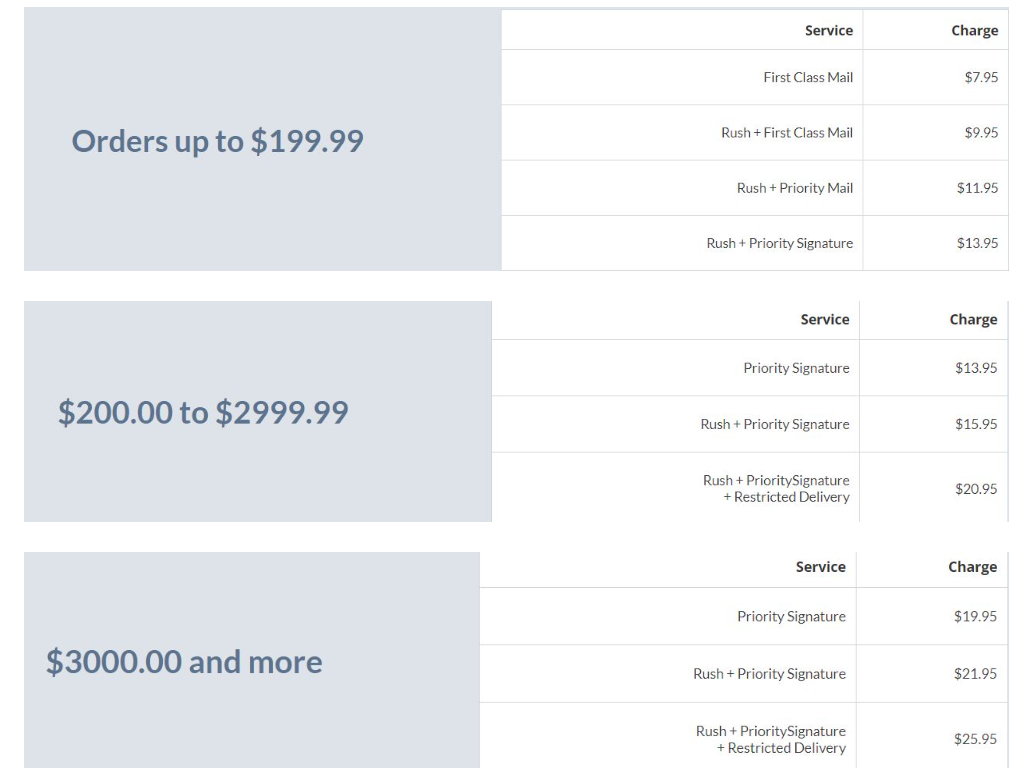Click Service header in the middle table
This screenshot has width=1035, height=783.
coord(824,320)
